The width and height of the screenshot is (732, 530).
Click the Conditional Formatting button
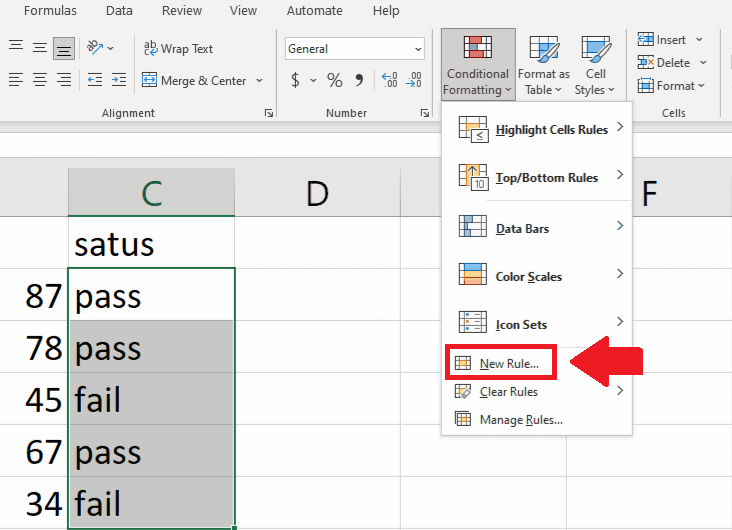[478, 64]
